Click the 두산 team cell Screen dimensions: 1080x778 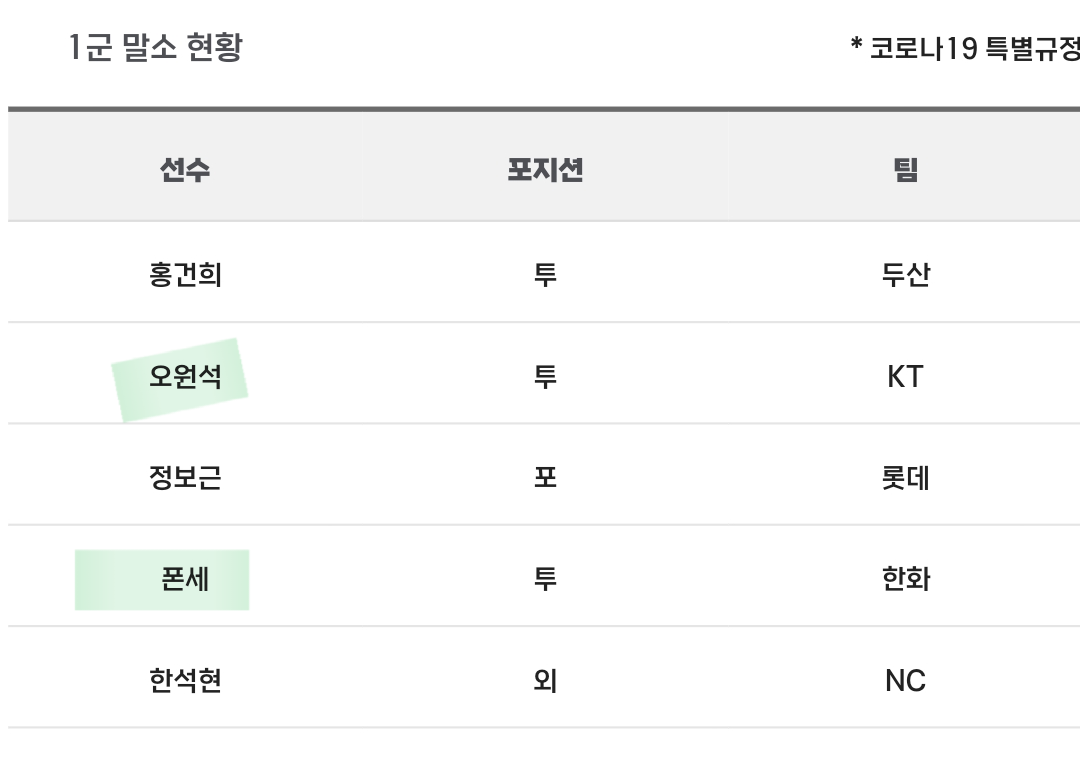click(x=906, y=275)
